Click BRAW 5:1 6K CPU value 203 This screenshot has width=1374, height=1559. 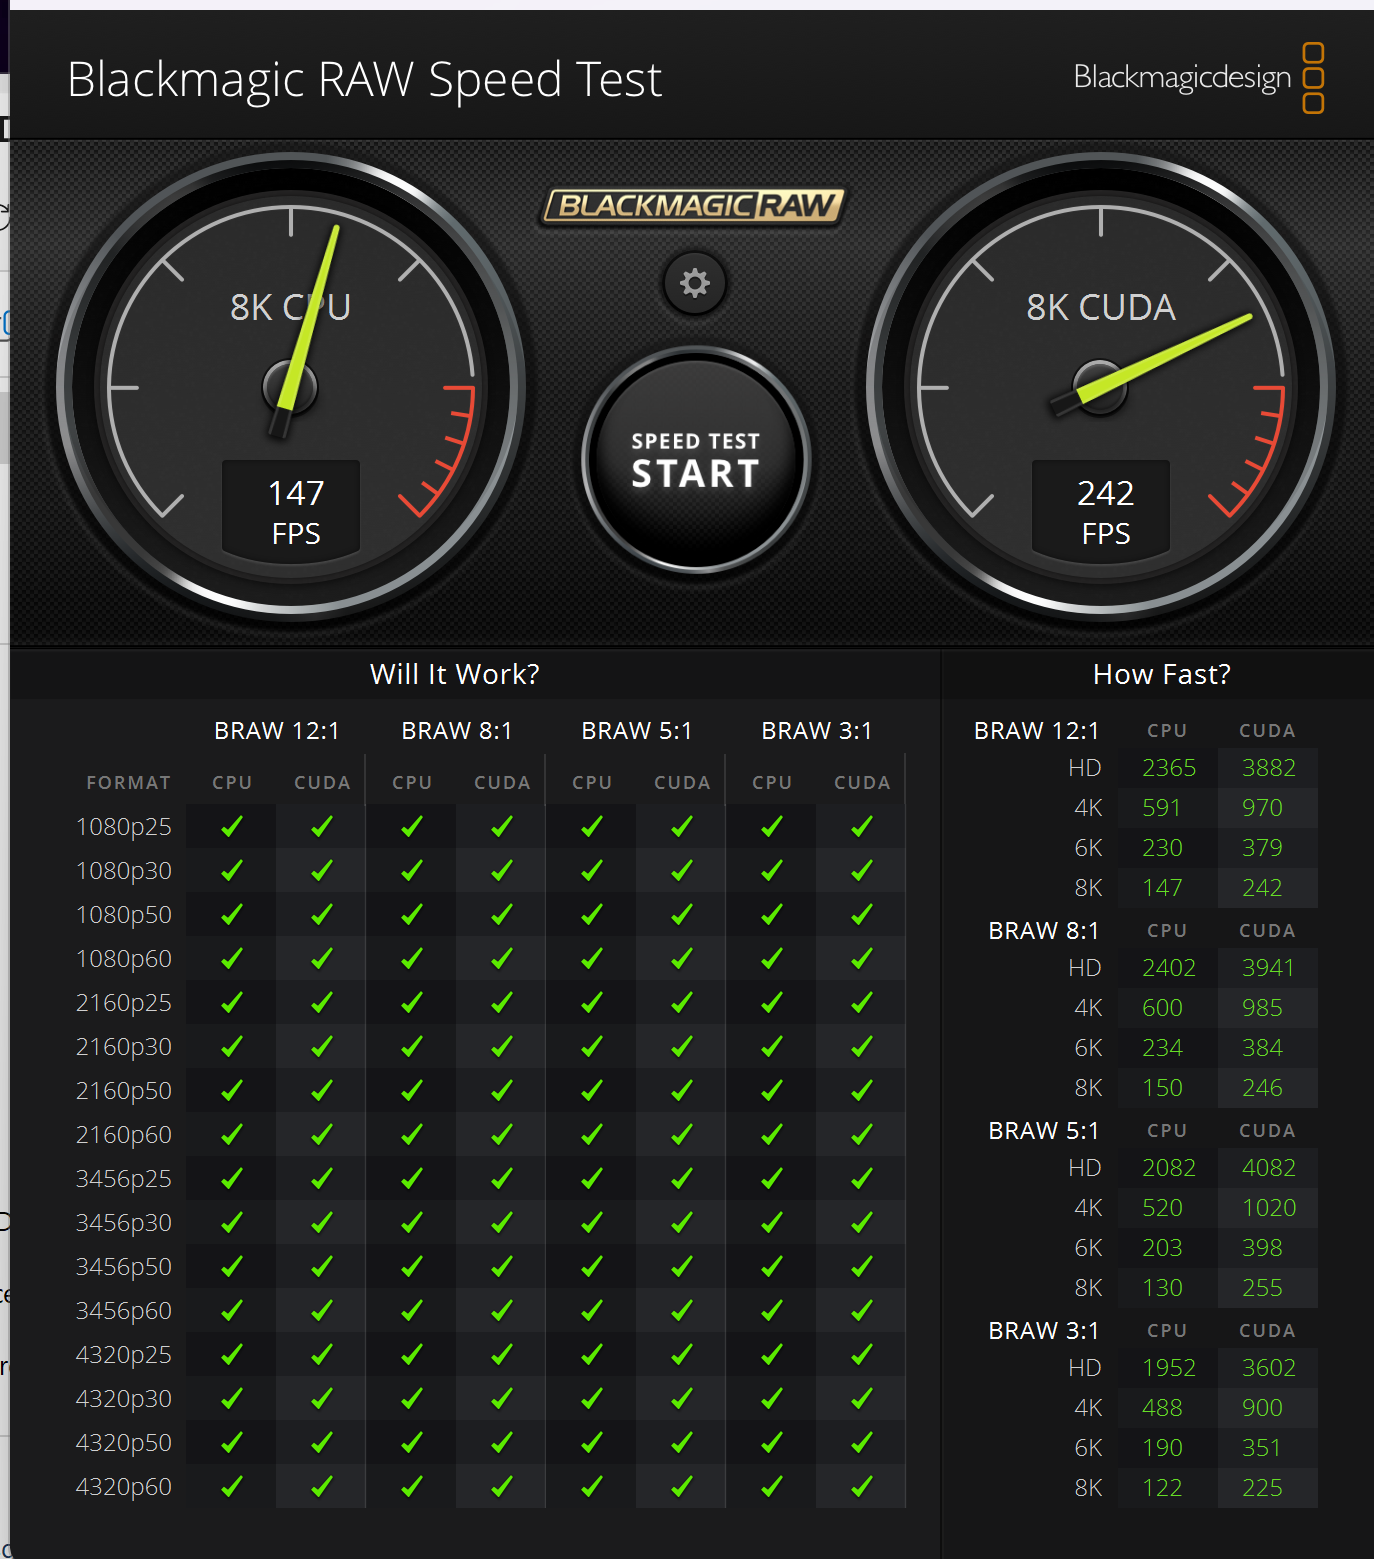tap(1162, 1248)
